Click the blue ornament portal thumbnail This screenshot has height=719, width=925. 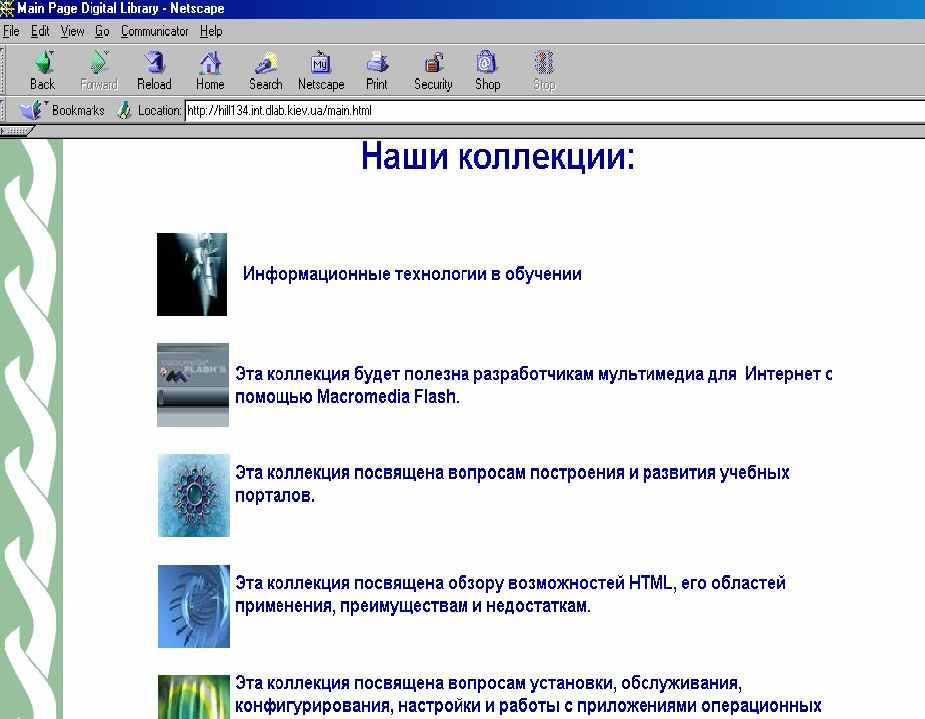coord(193,495)
